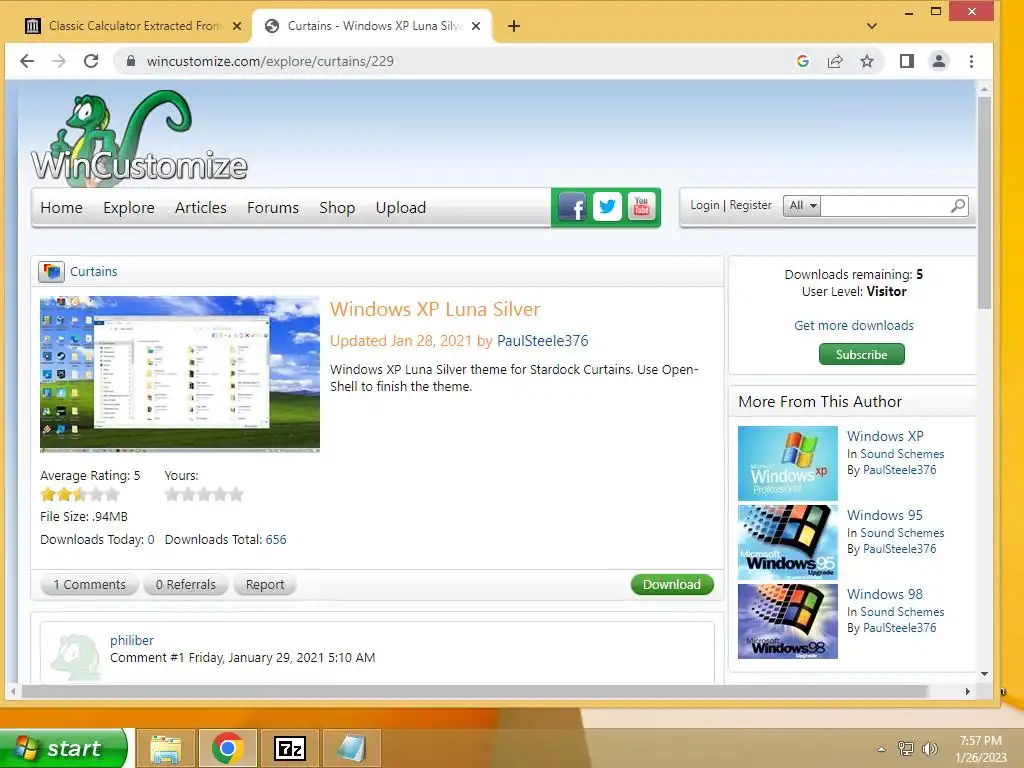Click the Twitter social icon
Image resolution: width=1024 pixels, height=768 pixels.
607,207
